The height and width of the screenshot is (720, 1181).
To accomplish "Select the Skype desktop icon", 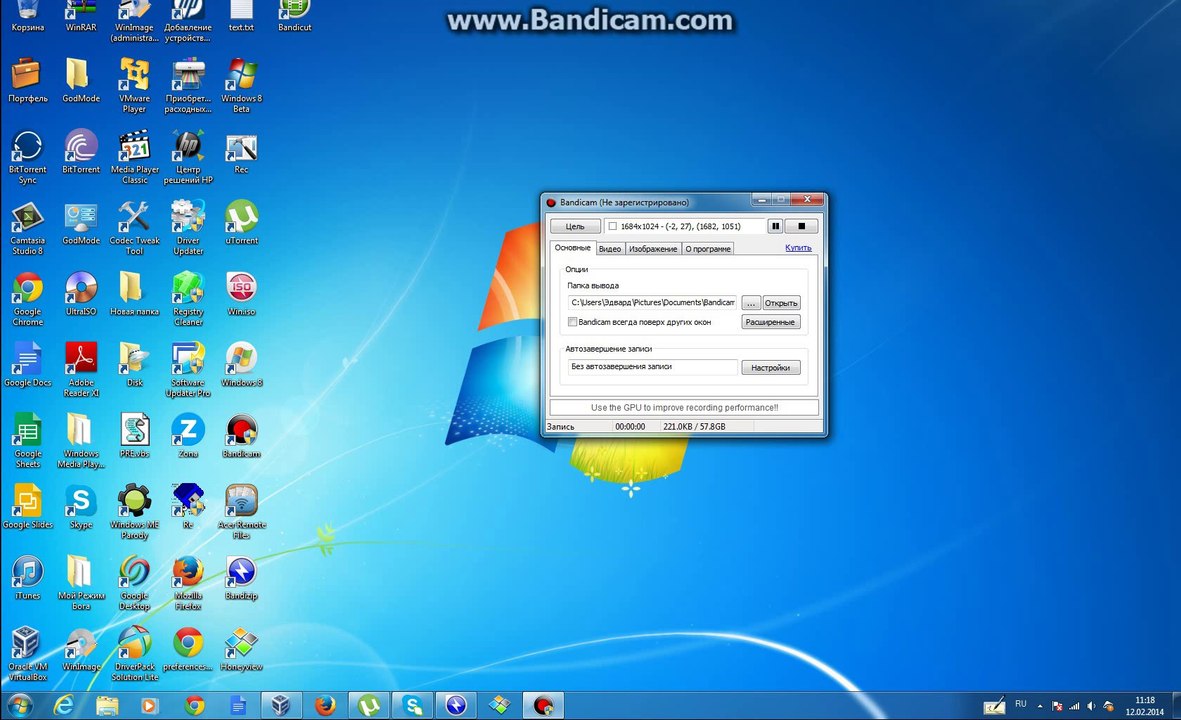I will pyautogui.click(x=81, y=507).
